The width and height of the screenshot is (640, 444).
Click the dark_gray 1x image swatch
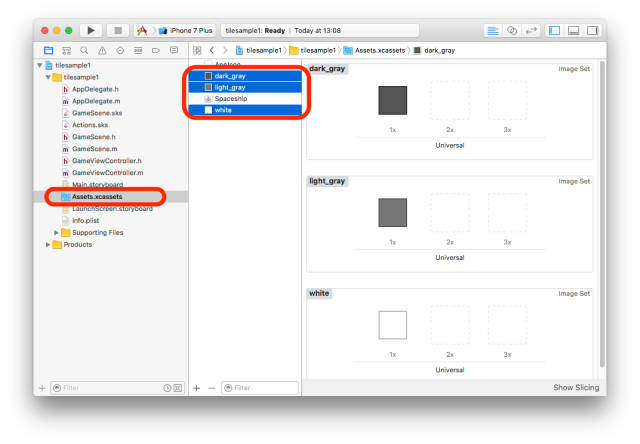(393, 100)
